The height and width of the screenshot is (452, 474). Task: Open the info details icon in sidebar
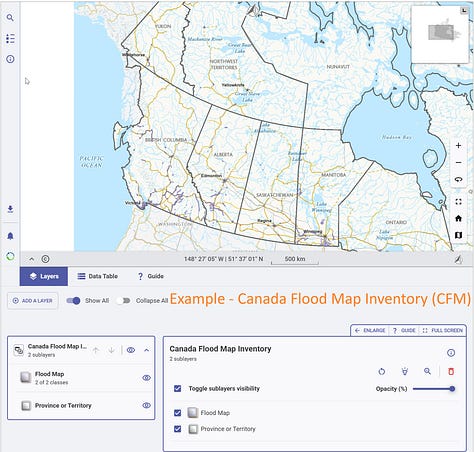[10, 59]
